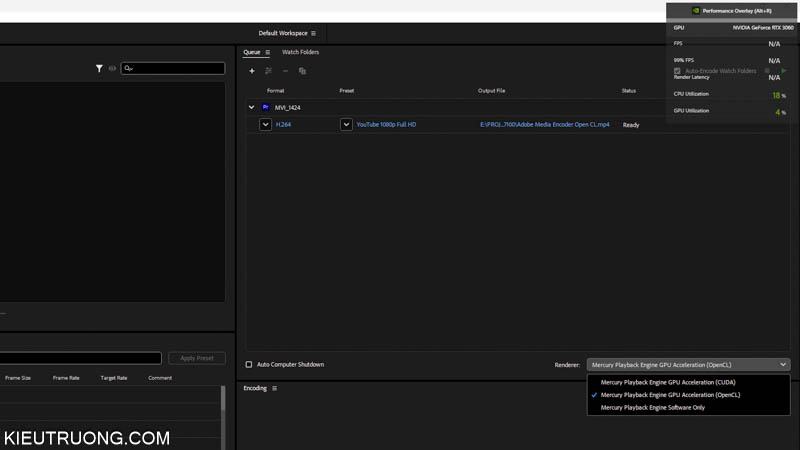
Task: Click the Stop Queue square icon
Action: 767,70
